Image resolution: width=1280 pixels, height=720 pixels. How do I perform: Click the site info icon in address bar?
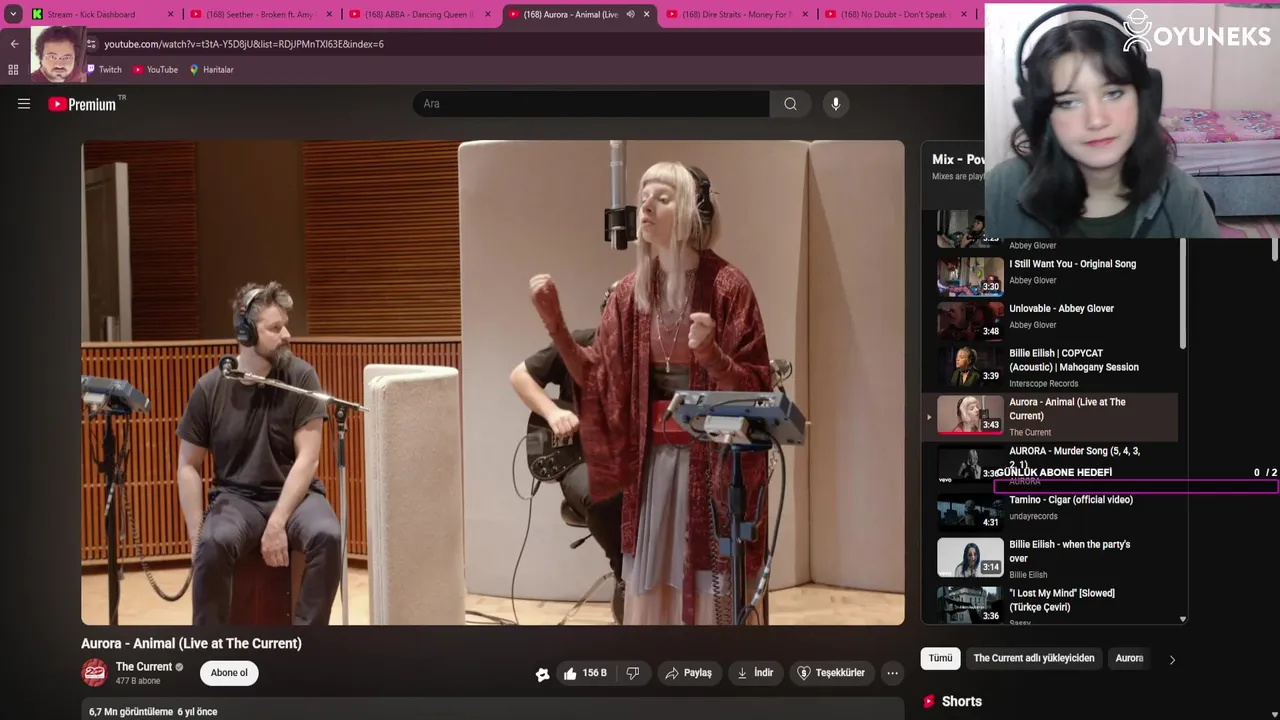pyautogui.click(x=92, y=44)
